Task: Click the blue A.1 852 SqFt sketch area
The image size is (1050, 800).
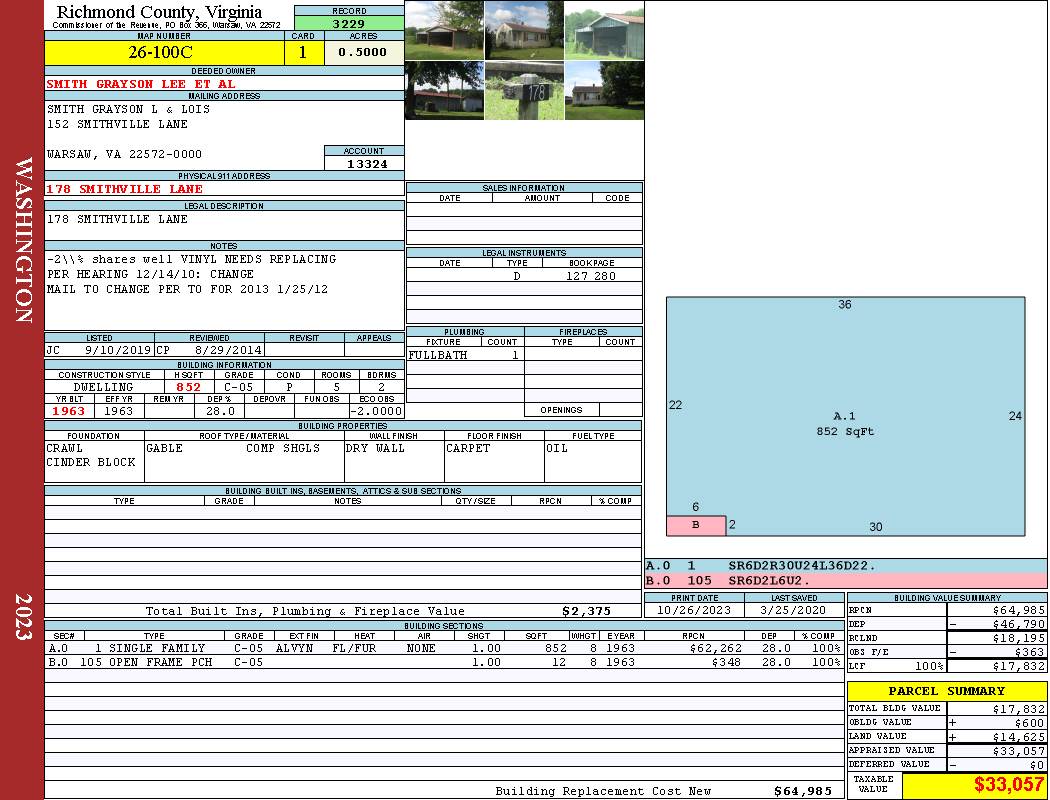Action: [845, 420]
